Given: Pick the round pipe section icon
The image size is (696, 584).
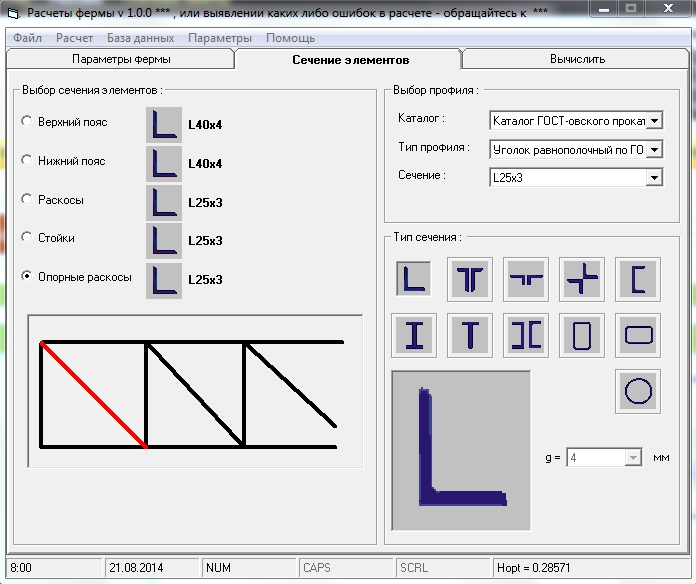Looking at the screenshot, I should 638,391.
